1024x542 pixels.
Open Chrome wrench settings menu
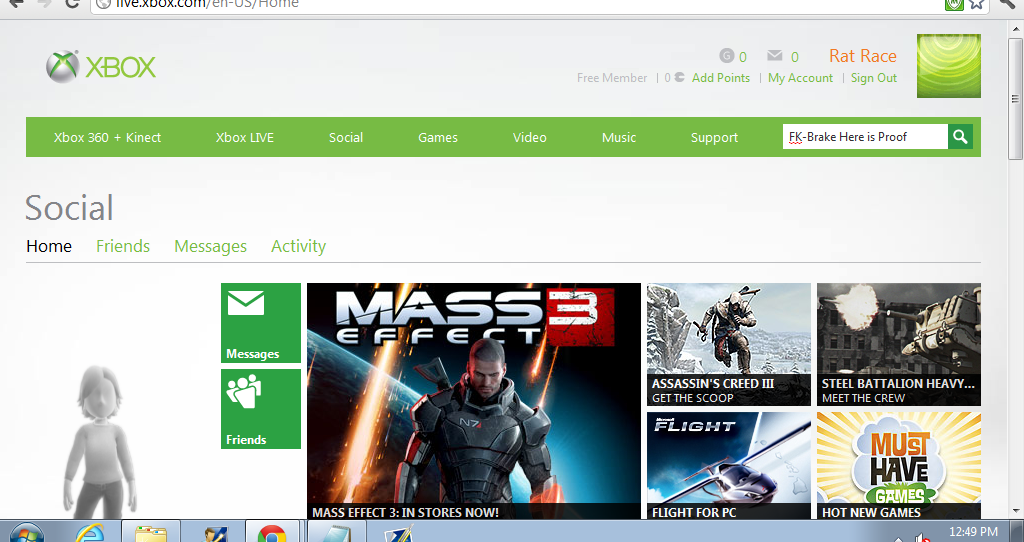click(x=1008, y=4)
